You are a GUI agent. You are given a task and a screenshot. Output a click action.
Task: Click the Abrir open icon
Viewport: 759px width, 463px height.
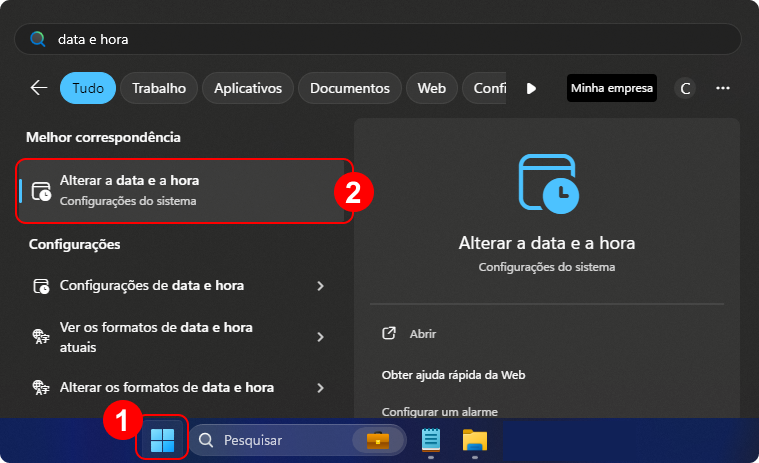389,333
